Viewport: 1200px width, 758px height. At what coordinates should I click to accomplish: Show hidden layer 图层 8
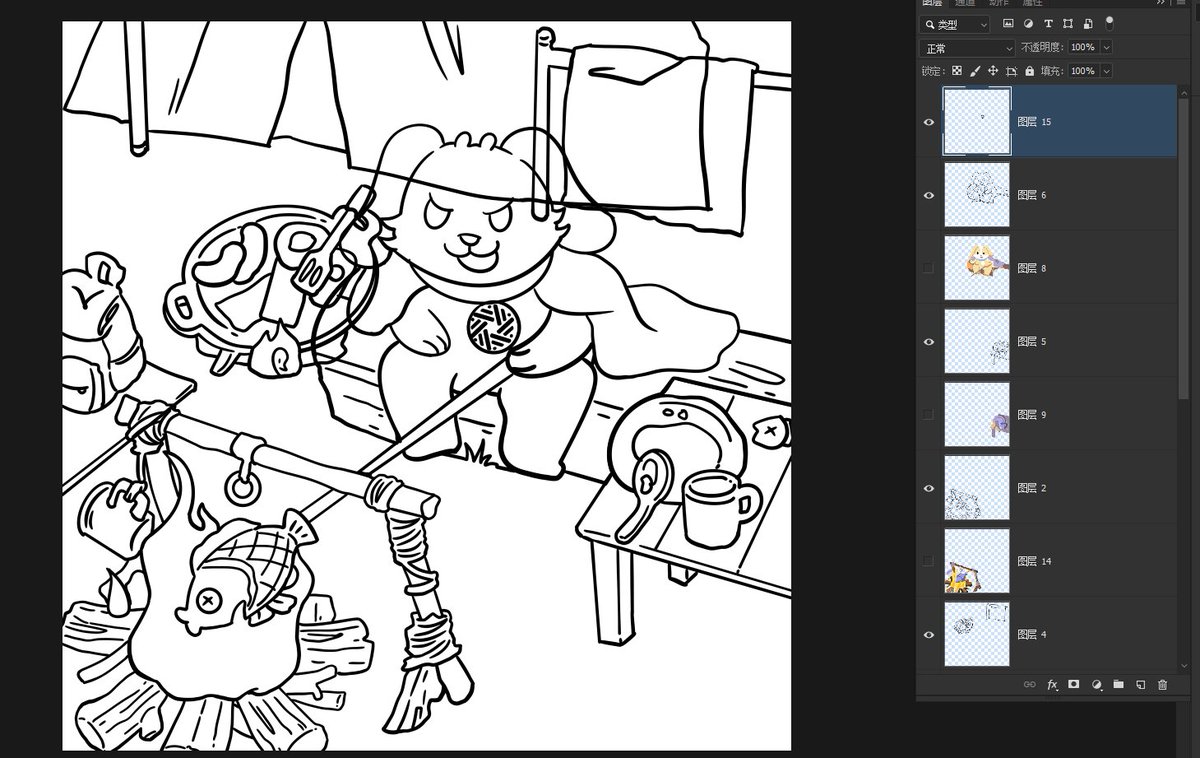click(x=929, y=268)
